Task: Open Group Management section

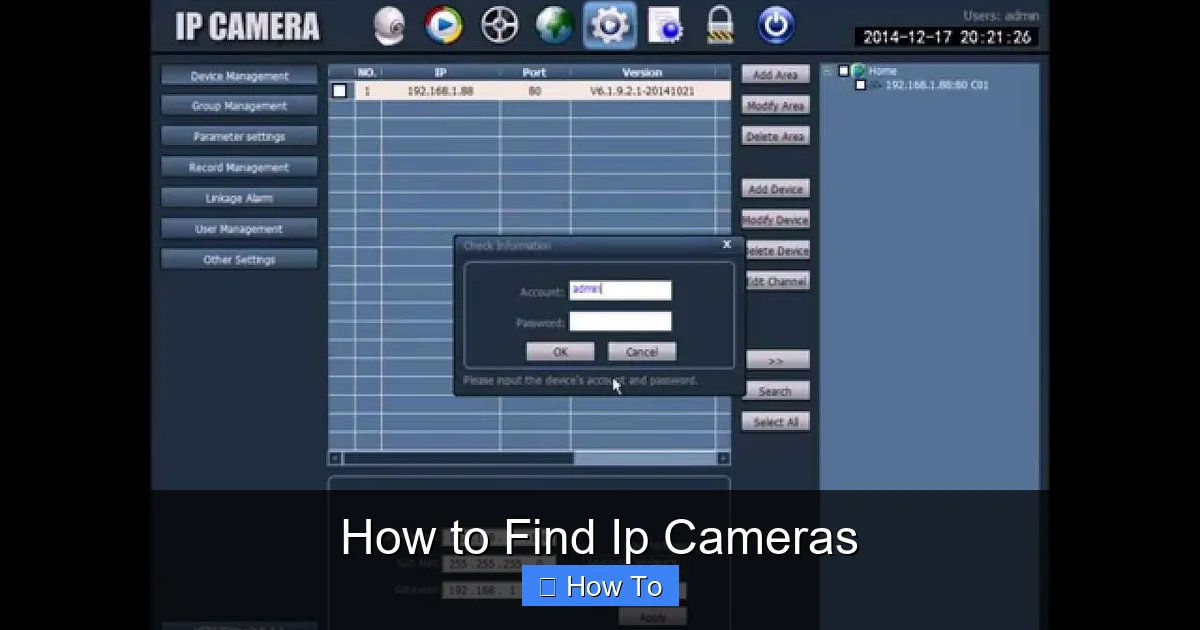Action: click(239, 106)
